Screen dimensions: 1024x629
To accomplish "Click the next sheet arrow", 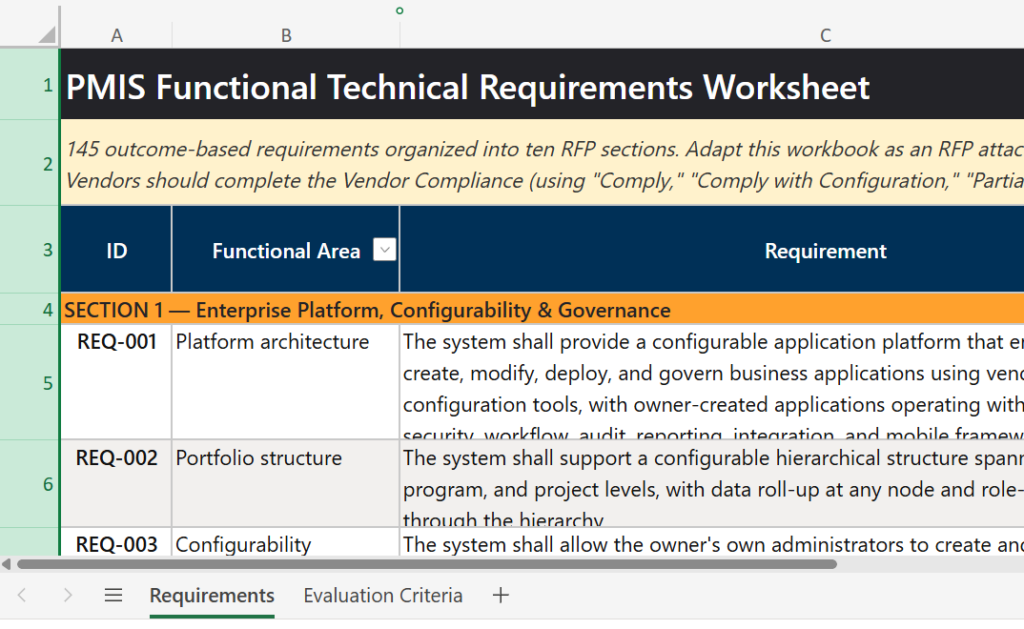I will click(x=67, y=595).
